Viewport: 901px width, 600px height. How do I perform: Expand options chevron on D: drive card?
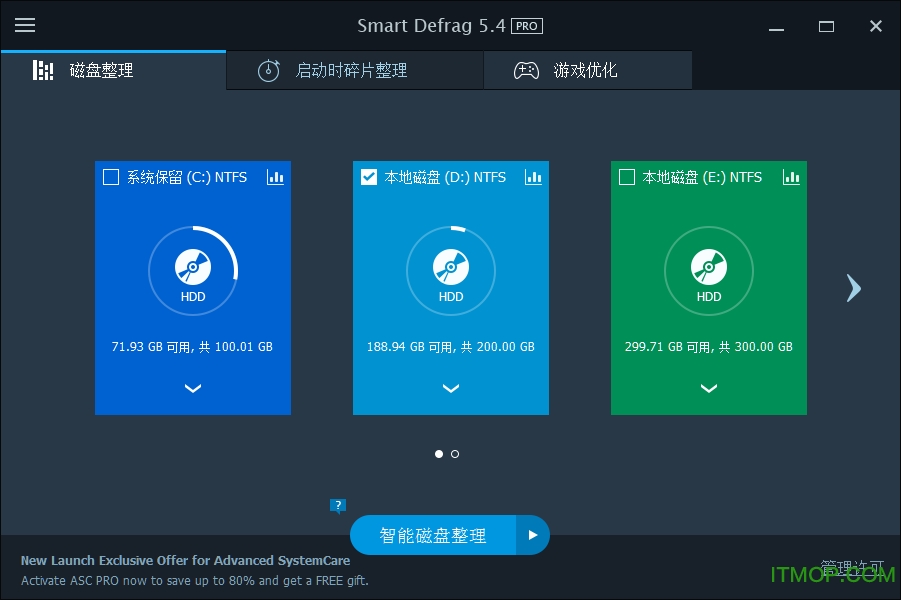pyautogui.click(x=451, y=389)
